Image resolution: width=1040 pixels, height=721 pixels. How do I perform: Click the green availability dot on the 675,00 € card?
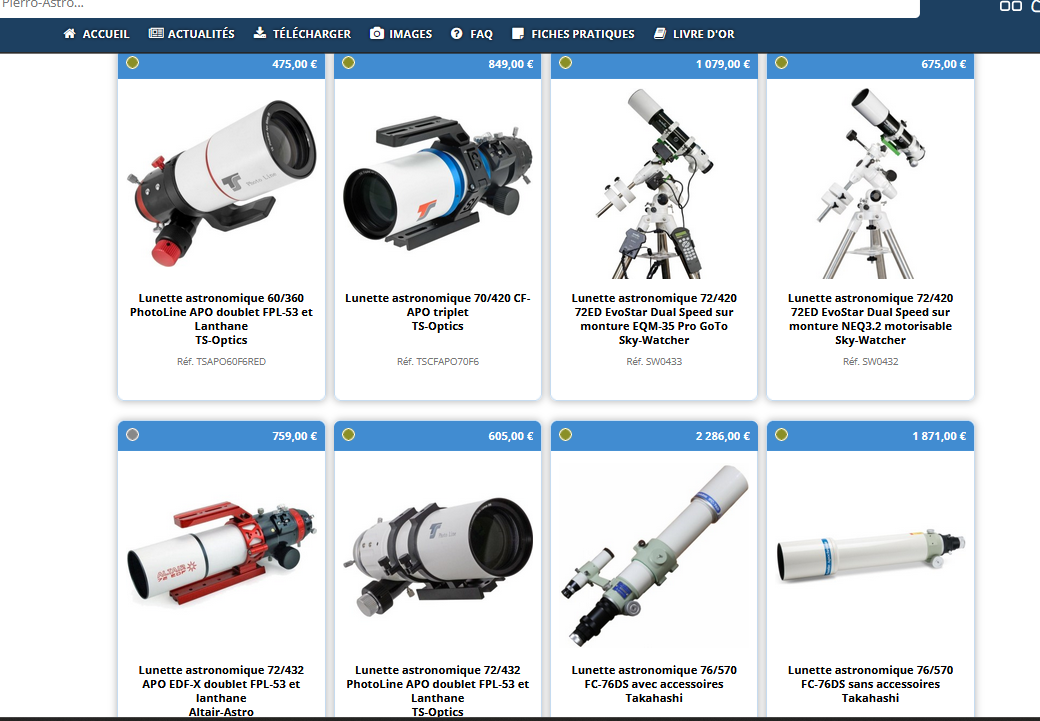782,63
